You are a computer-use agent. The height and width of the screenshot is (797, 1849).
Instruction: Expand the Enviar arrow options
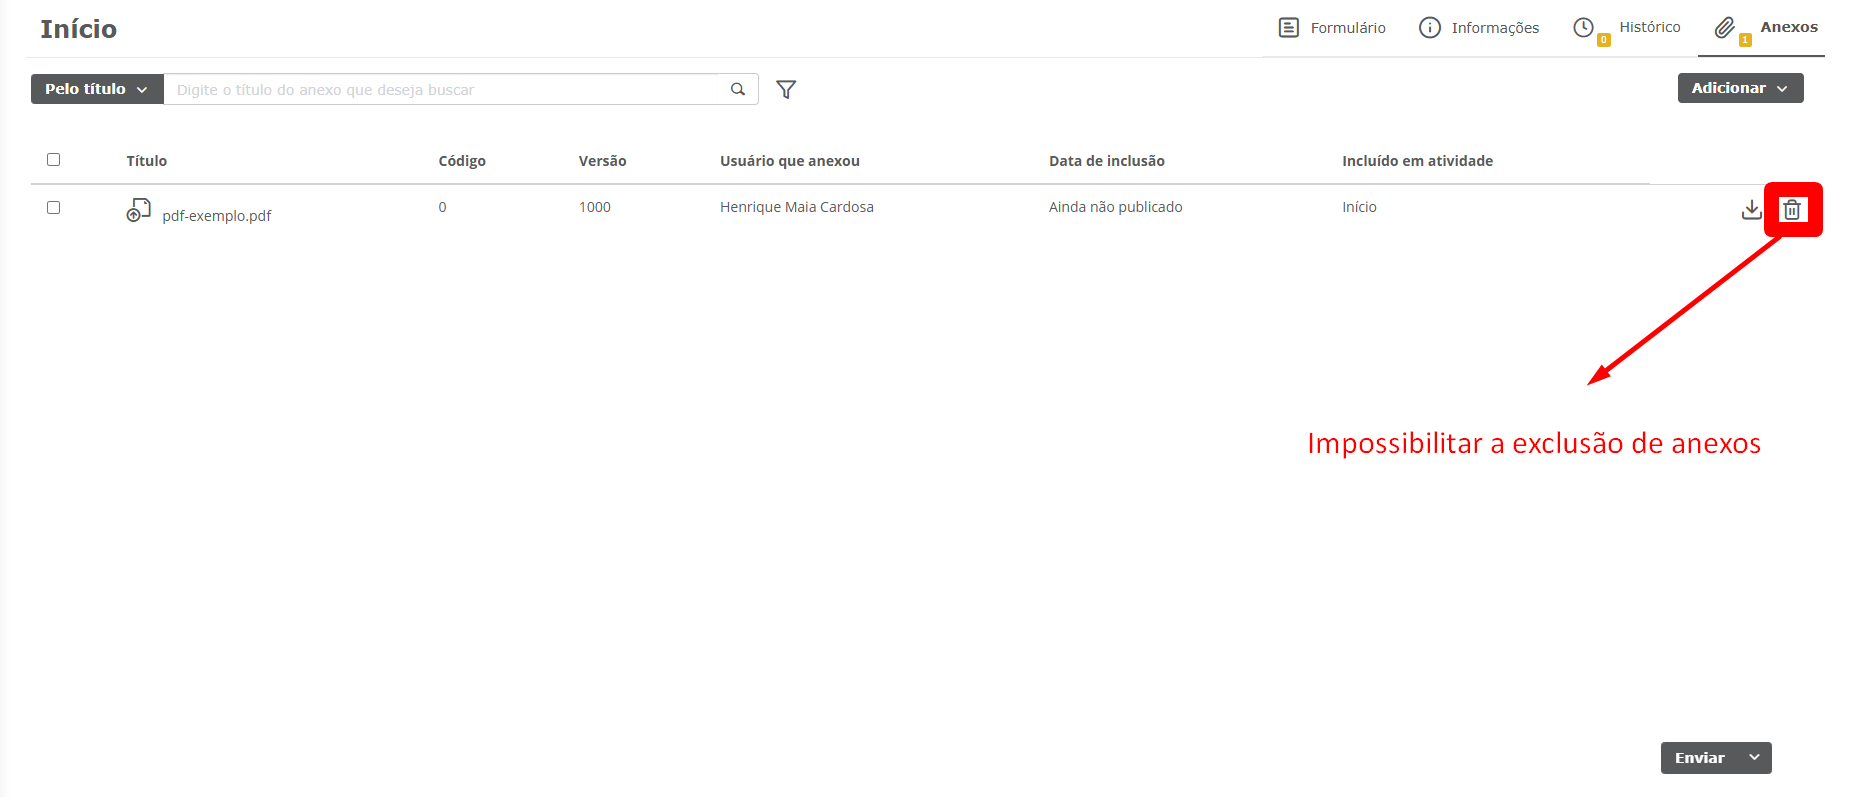pyautogui.click(x=1754, y=758)
